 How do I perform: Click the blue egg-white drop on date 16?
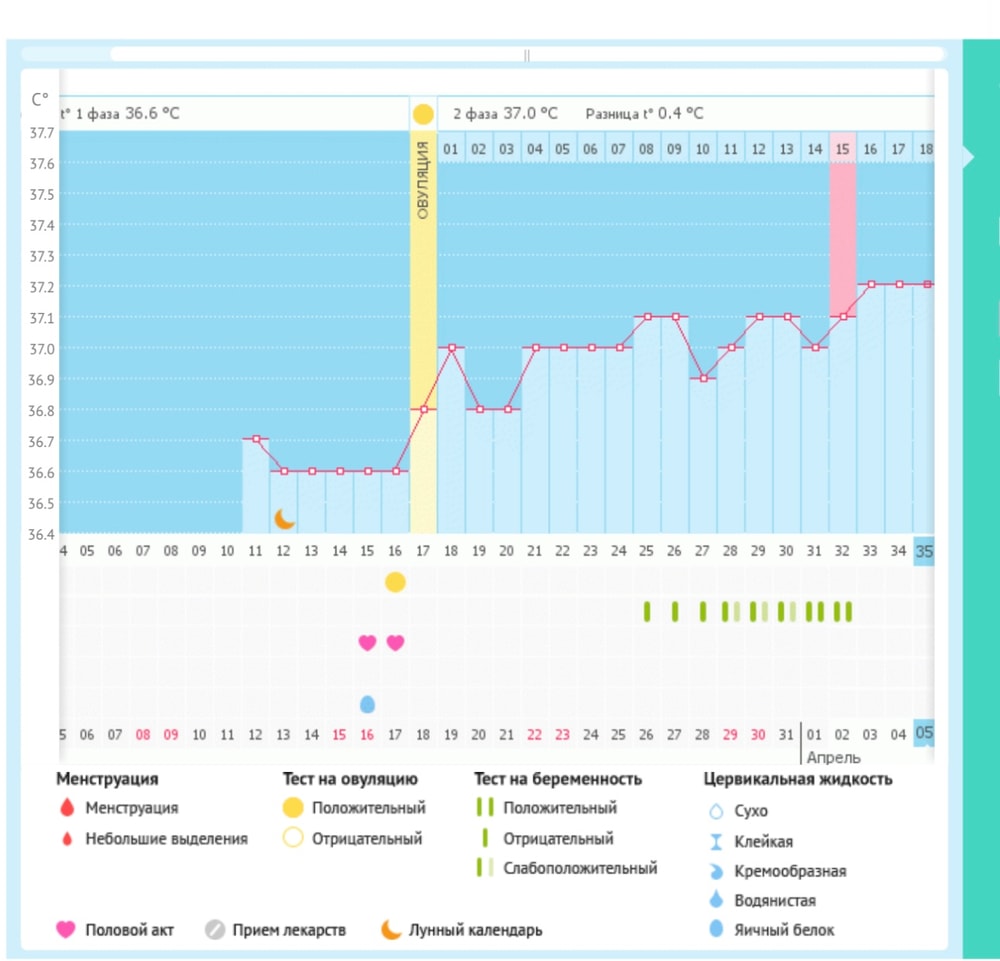[367, 704]
